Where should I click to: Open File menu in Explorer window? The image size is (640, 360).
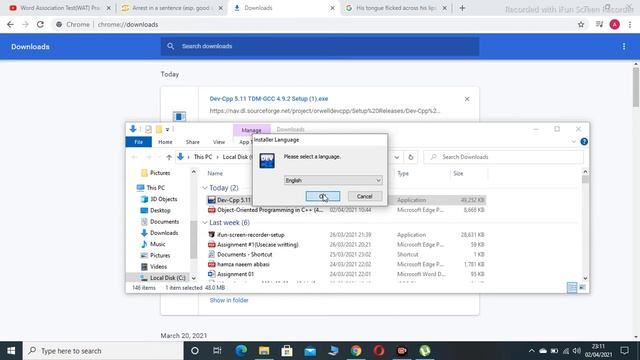tap(138, 142)
